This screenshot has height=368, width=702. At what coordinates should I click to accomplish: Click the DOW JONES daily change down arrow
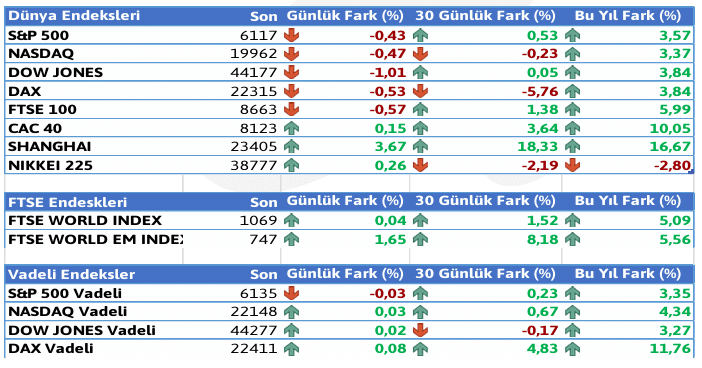point(291,72)
